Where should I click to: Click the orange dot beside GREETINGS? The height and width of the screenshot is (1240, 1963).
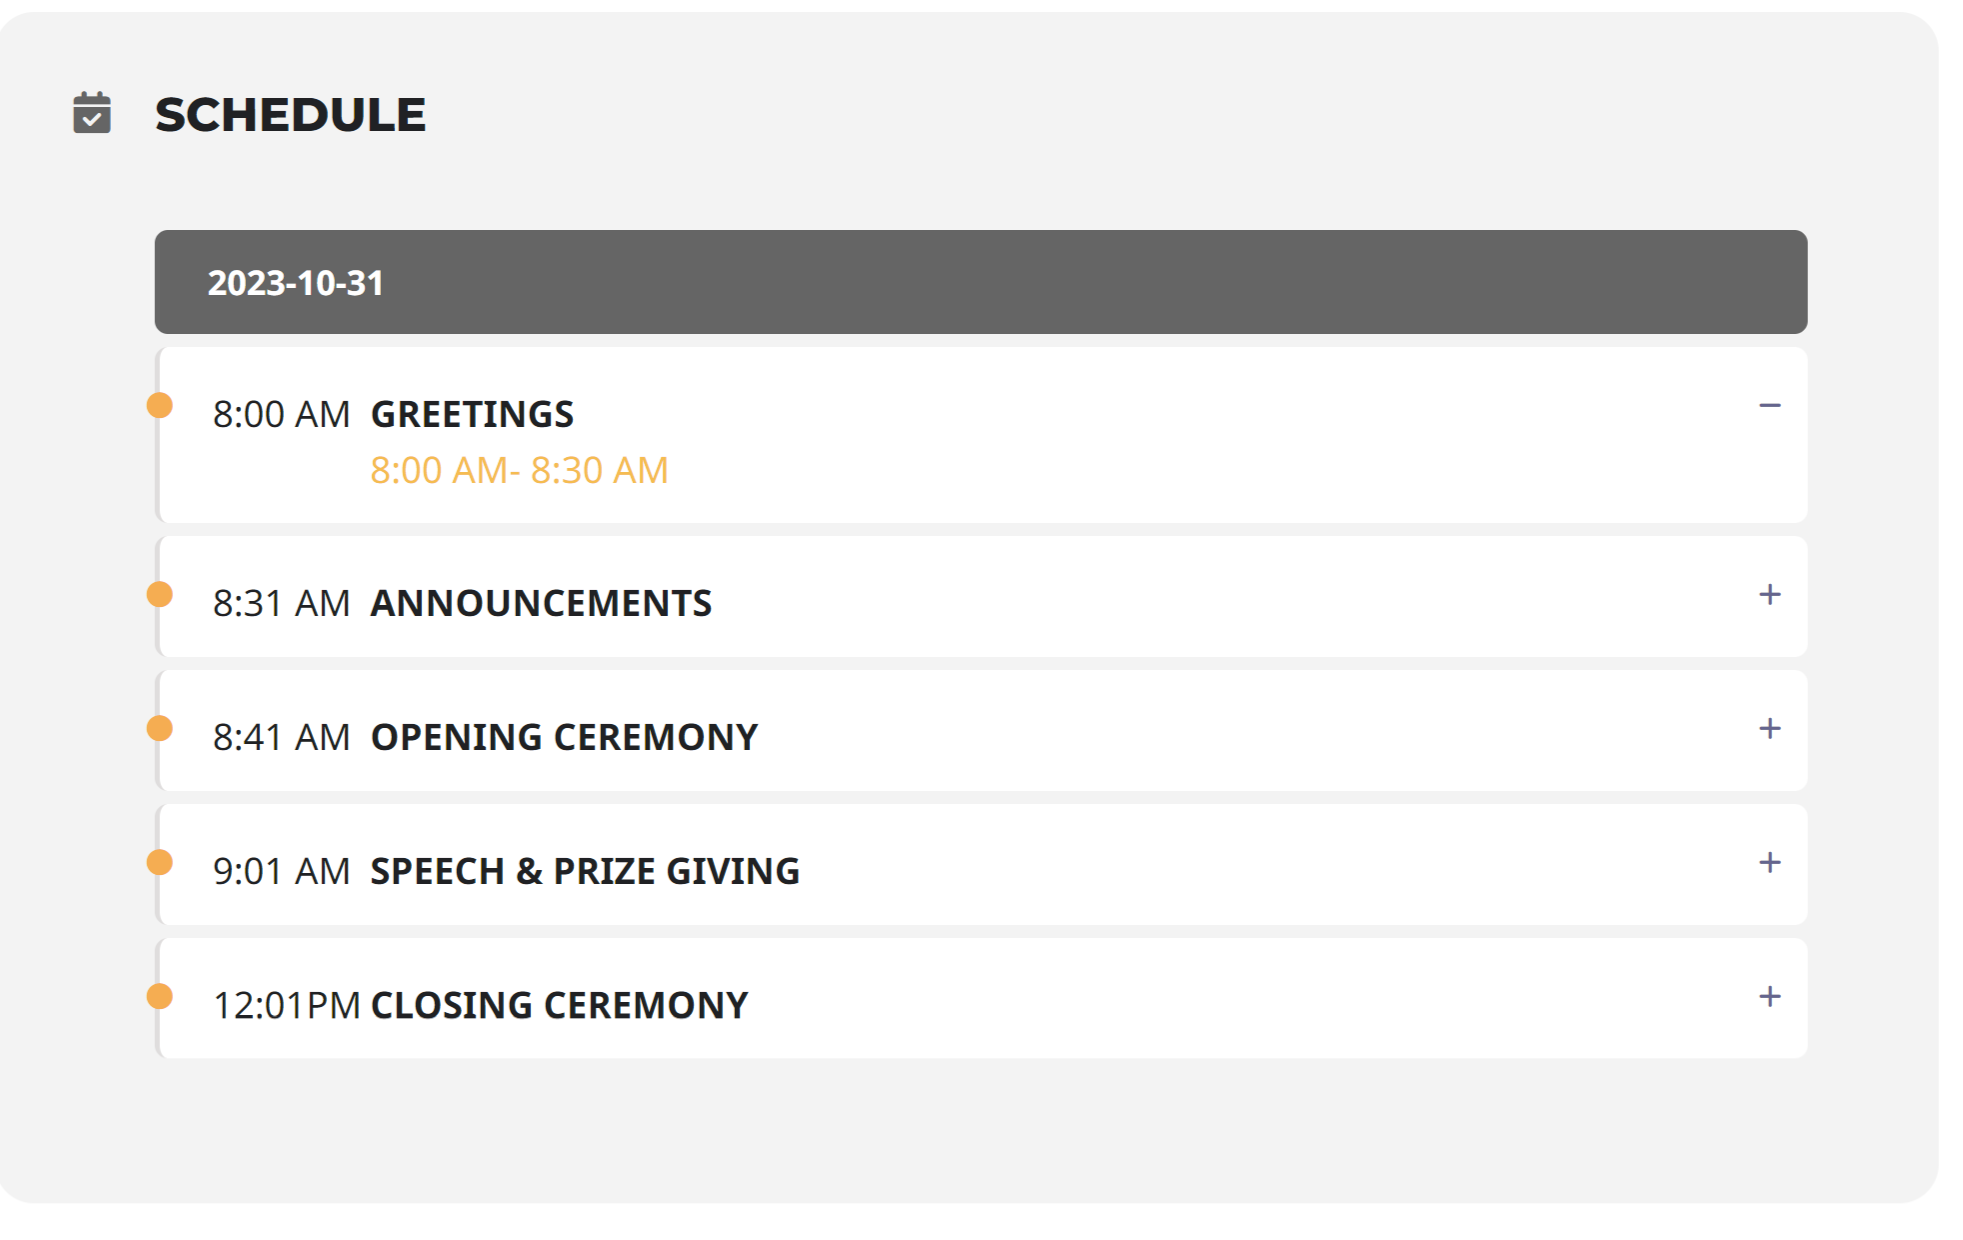160,404
